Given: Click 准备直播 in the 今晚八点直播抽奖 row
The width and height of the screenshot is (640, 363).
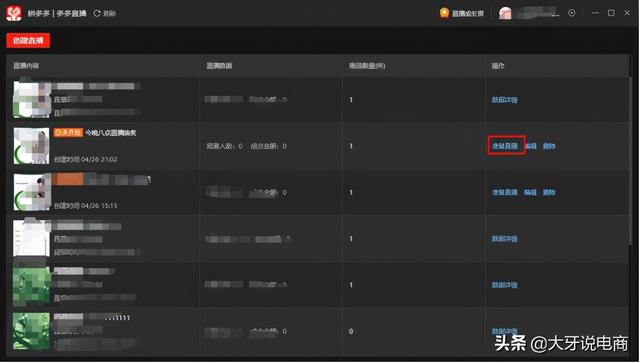Looking at the screenshot, I should [x=505, y=146].
